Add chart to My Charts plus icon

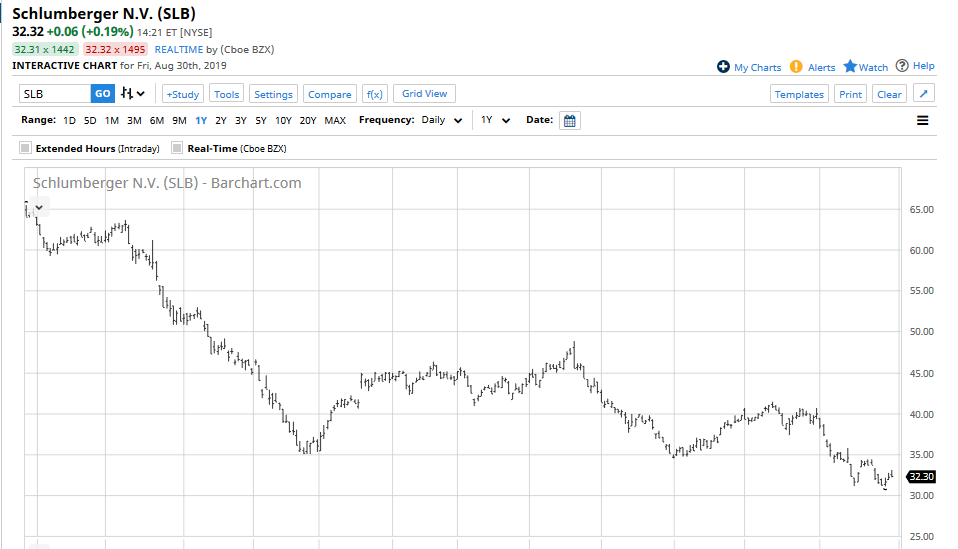pos(723,67)
